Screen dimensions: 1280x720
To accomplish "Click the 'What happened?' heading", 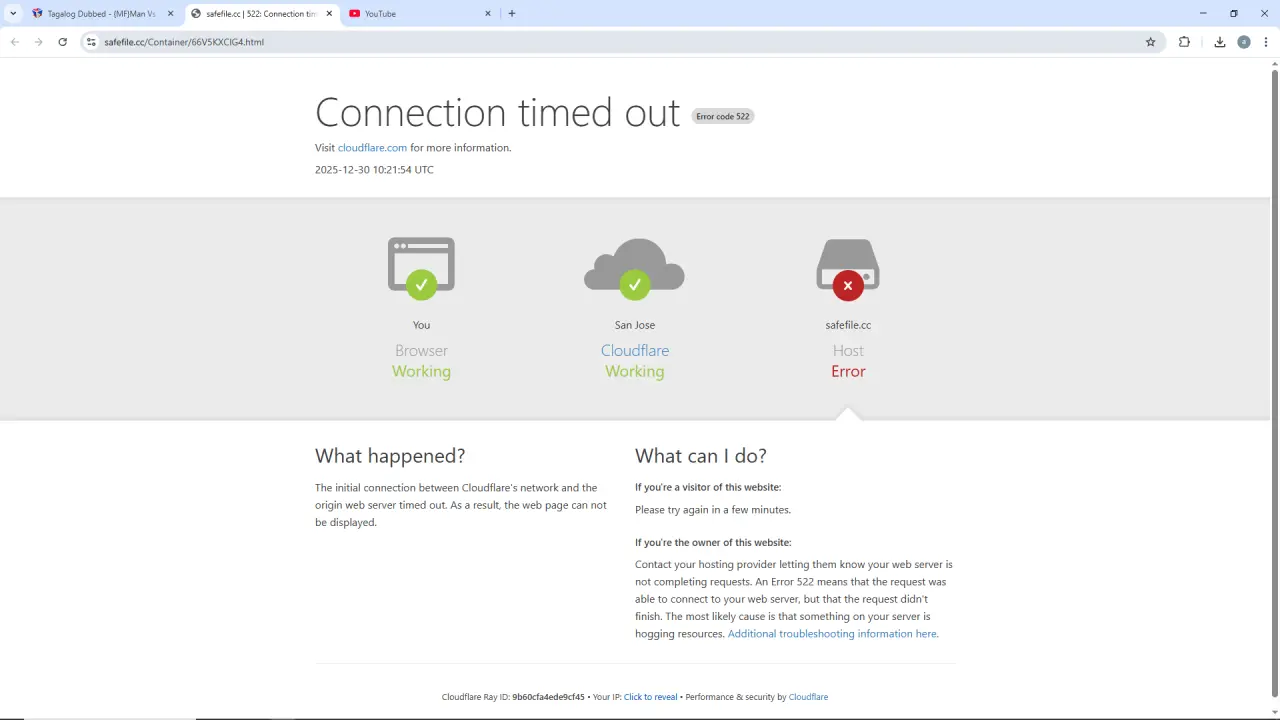I will click(x=390, y=456).
